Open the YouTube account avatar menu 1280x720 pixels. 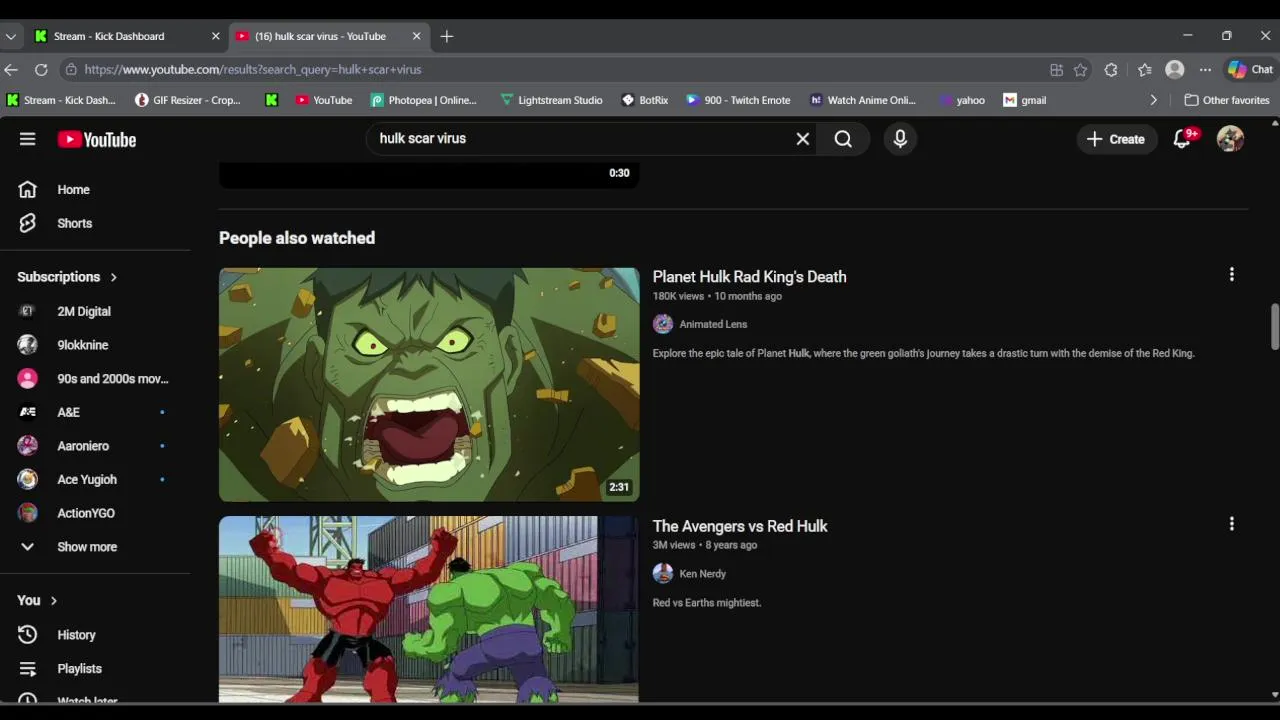coord(1230,139)
